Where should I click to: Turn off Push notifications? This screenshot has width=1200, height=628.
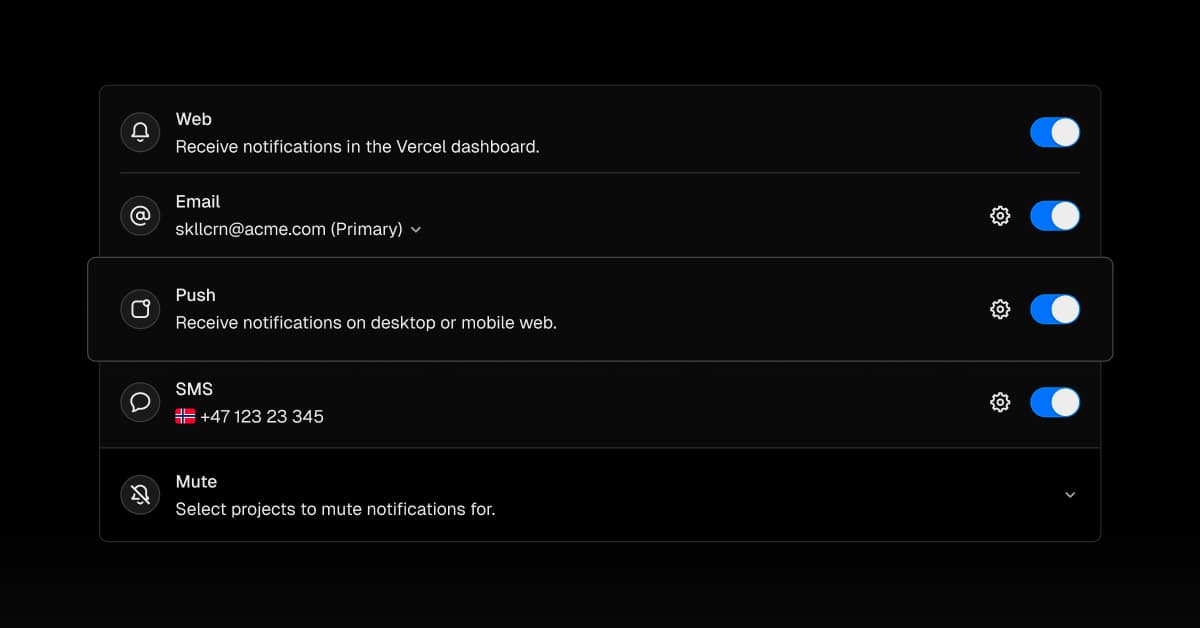1055,309
